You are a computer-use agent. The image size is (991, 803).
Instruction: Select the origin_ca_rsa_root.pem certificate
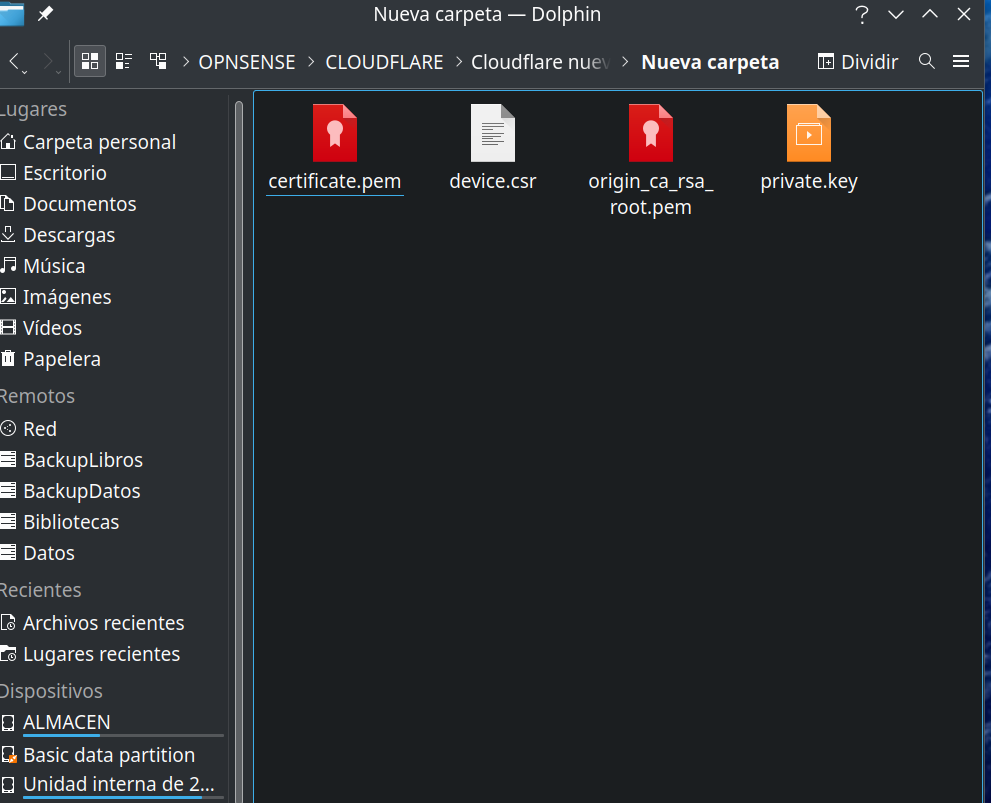[x=651, y=133]
